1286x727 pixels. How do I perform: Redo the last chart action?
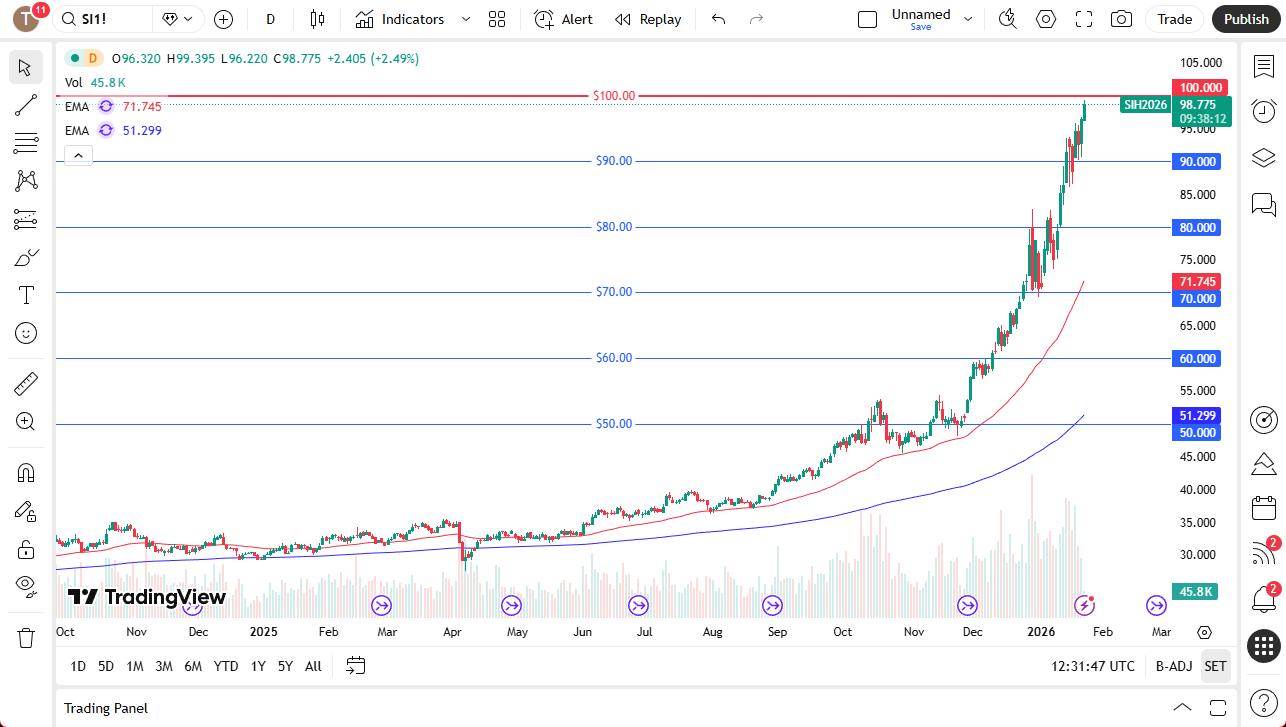(x=757, y=19)
